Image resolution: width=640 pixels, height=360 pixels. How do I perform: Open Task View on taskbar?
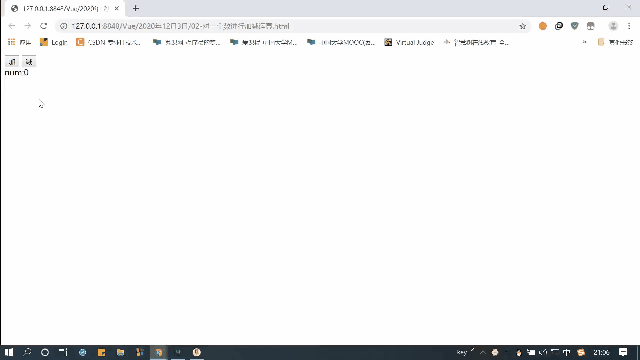(x=63, y=352)
